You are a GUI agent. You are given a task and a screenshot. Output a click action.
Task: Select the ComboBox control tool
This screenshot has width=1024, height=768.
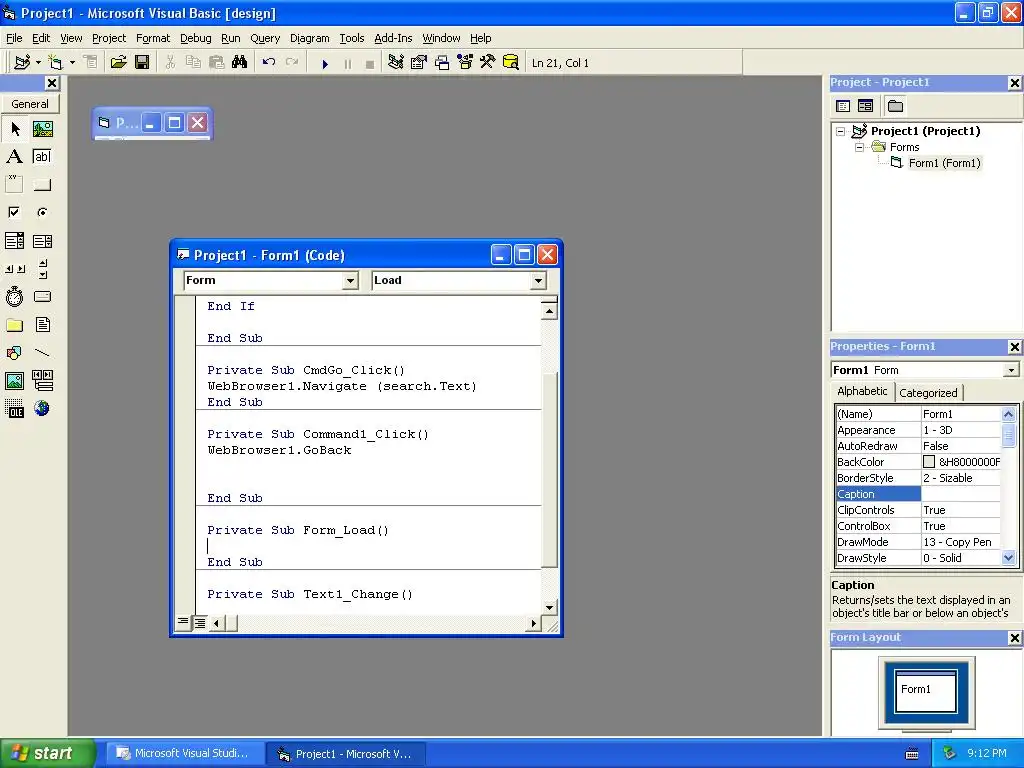[x=14, y=241]
